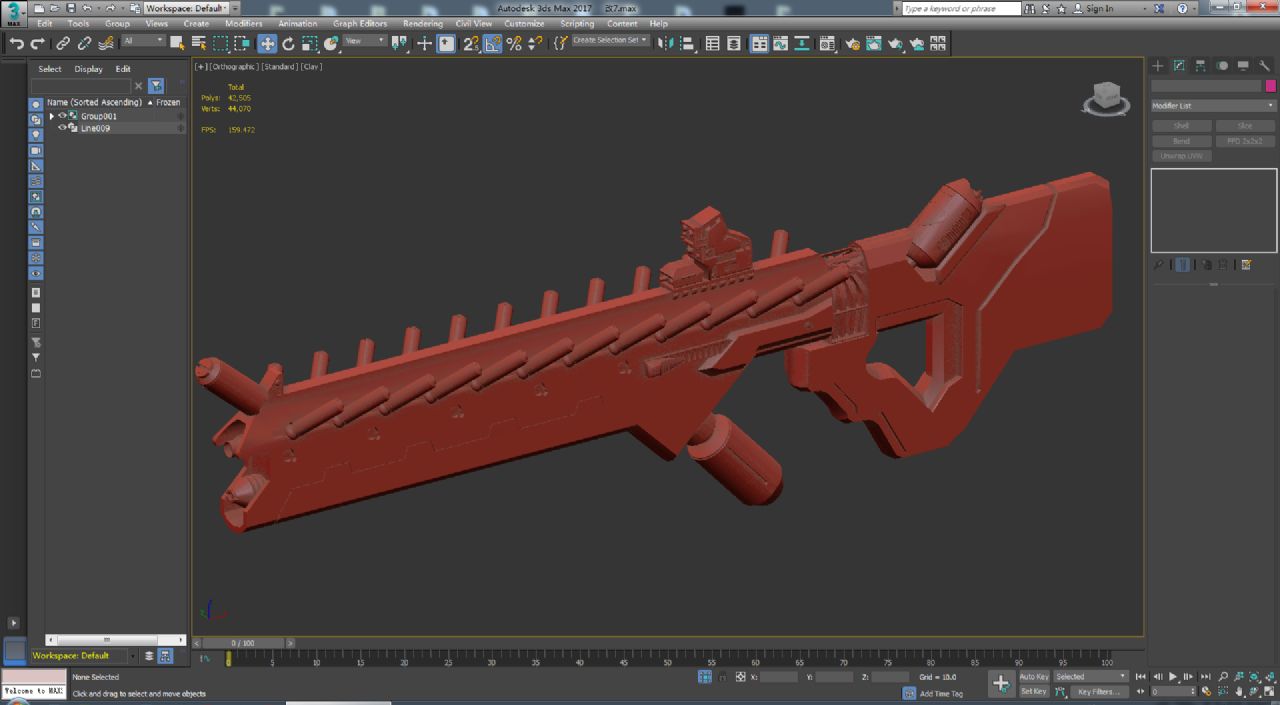The width and height of the screenshot is (1280, 705).
Task: Open Select by Name dialog icon
Action: pyautogui.click(x=198, y=43)
